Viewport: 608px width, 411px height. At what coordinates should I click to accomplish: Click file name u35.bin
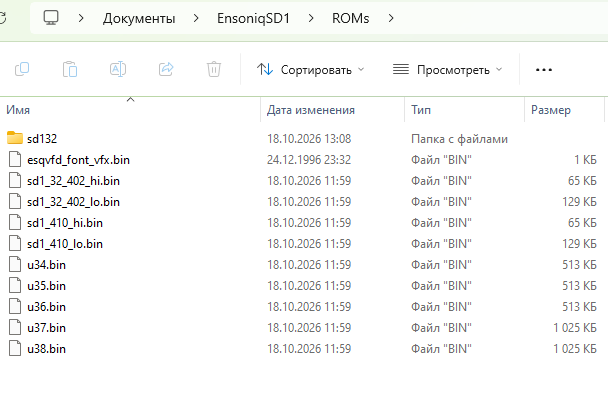coord(46,285)
